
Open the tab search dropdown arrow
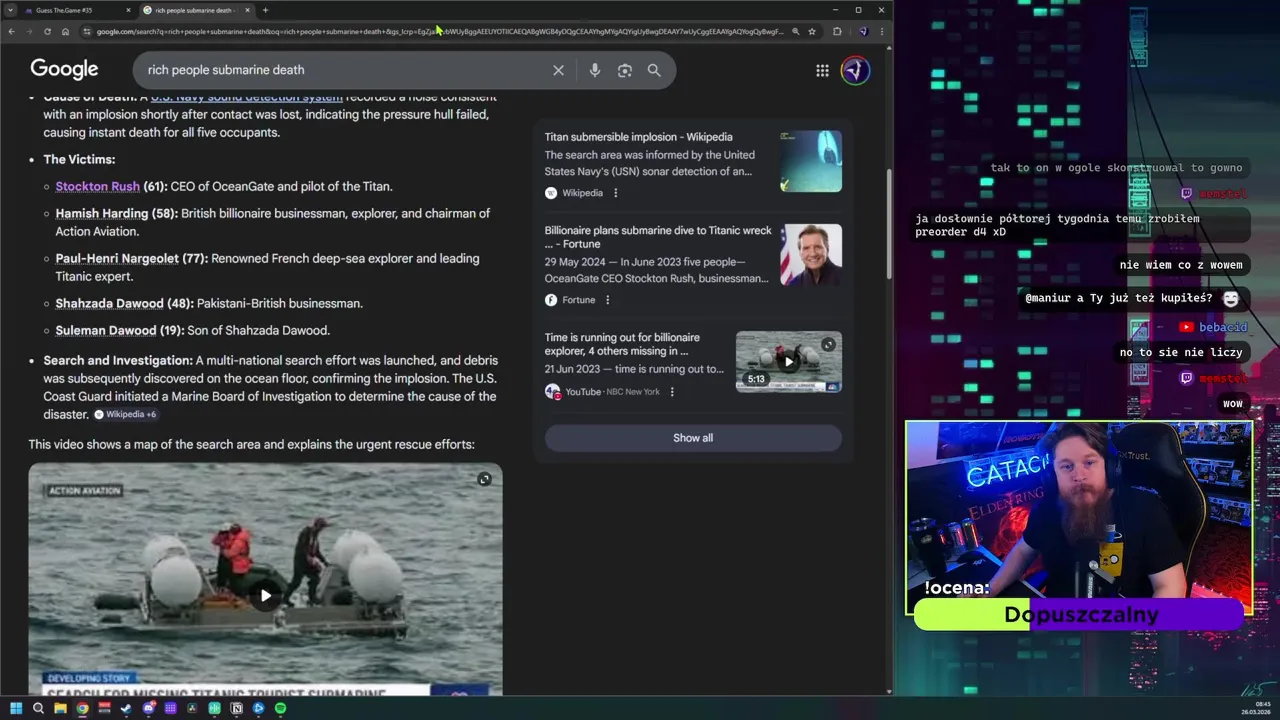(10, 10)
